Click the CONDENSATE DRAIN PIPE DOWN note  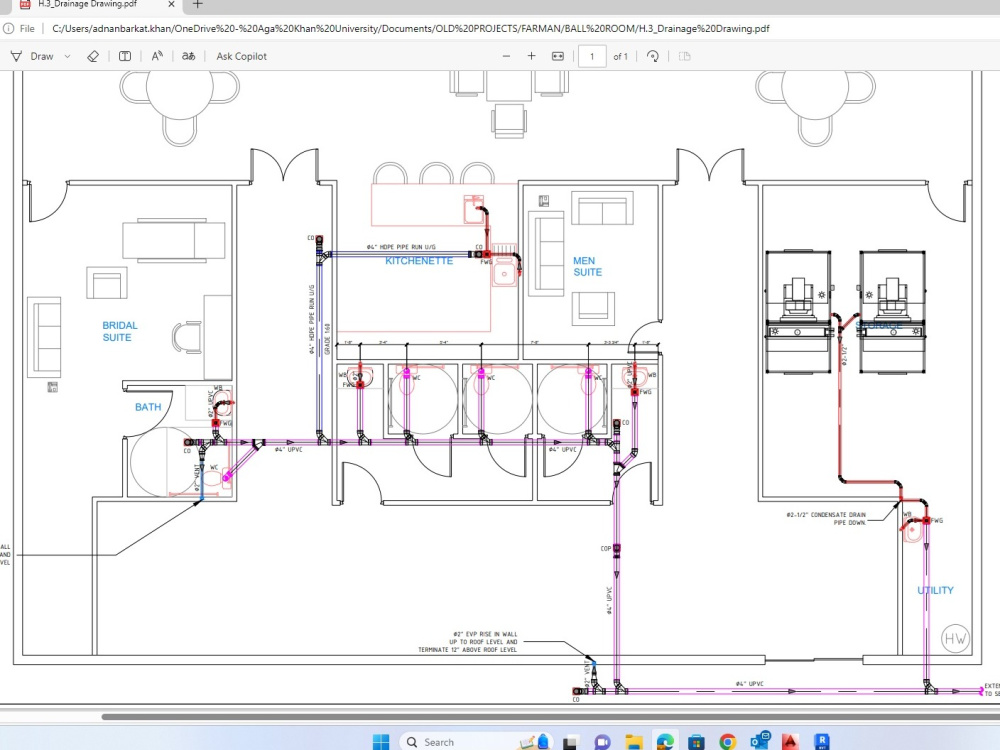(826, 518)
